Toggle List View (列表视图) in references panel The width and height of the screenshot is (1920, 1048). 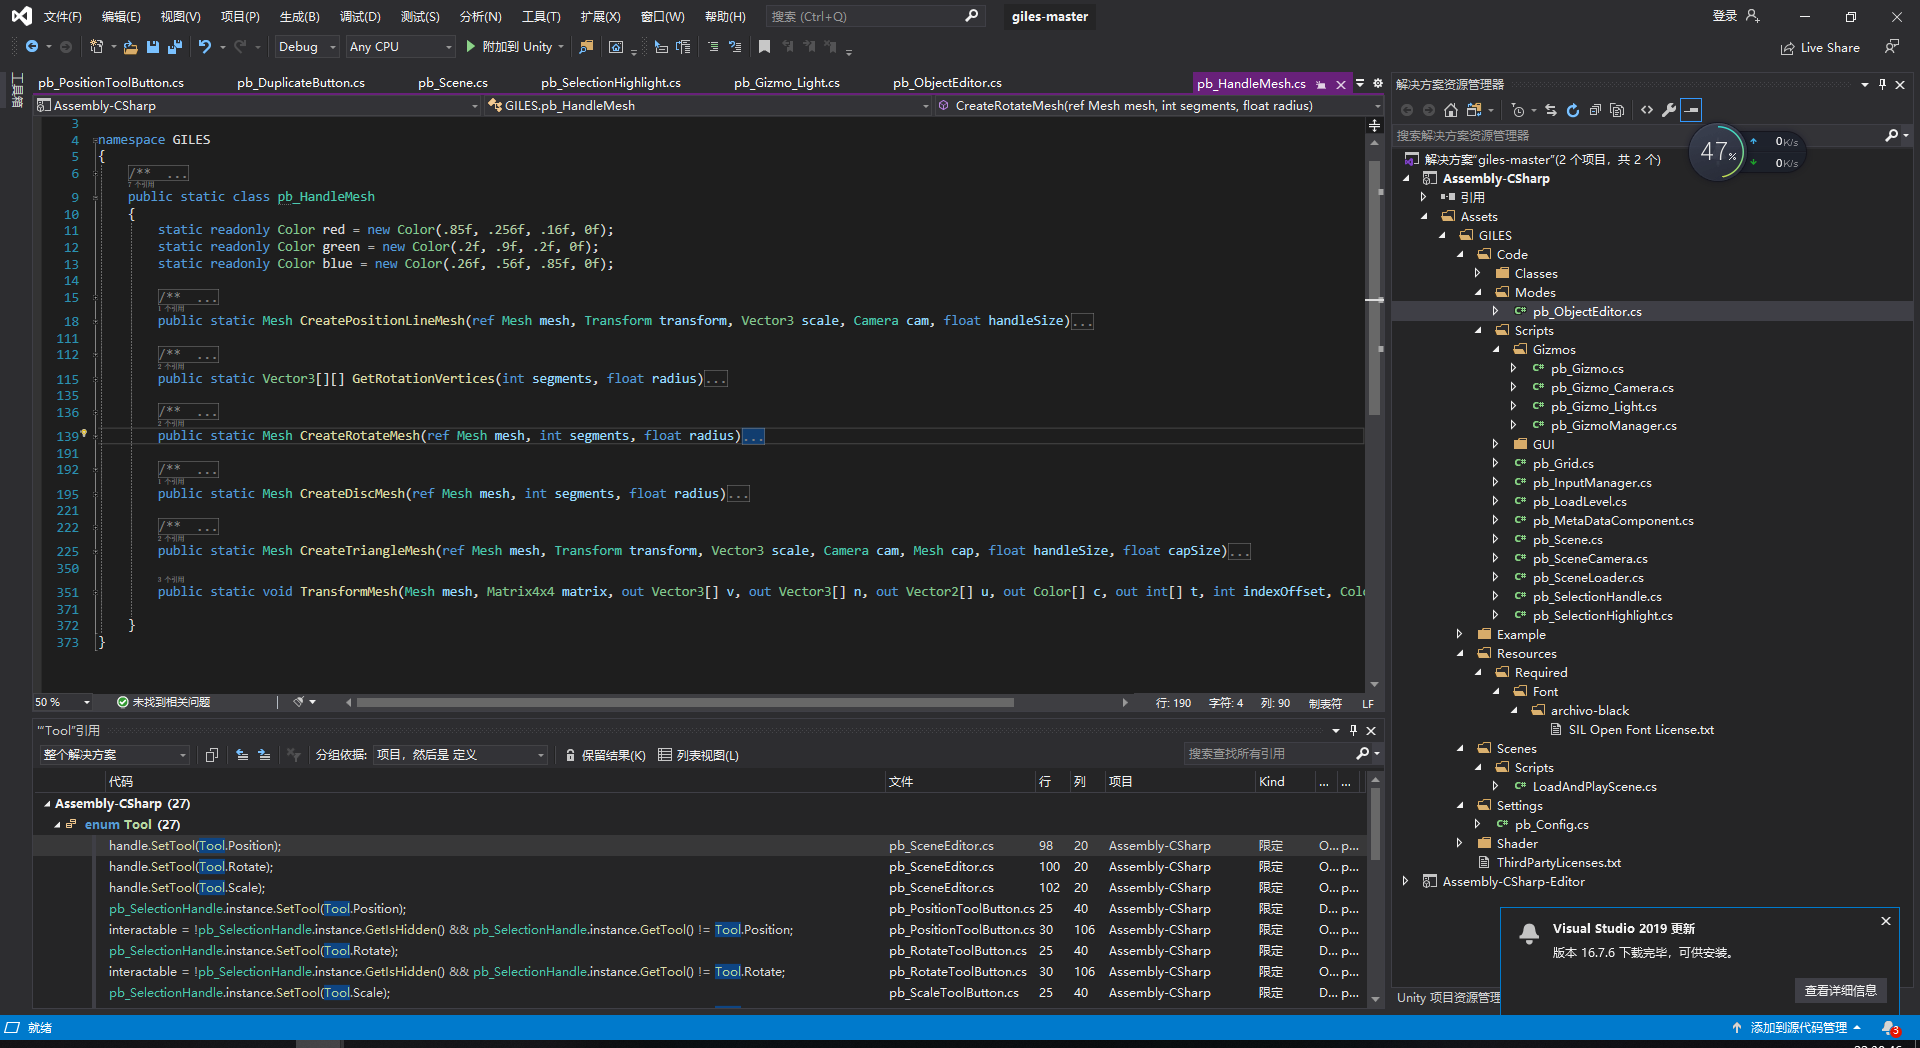click(698, 756)
